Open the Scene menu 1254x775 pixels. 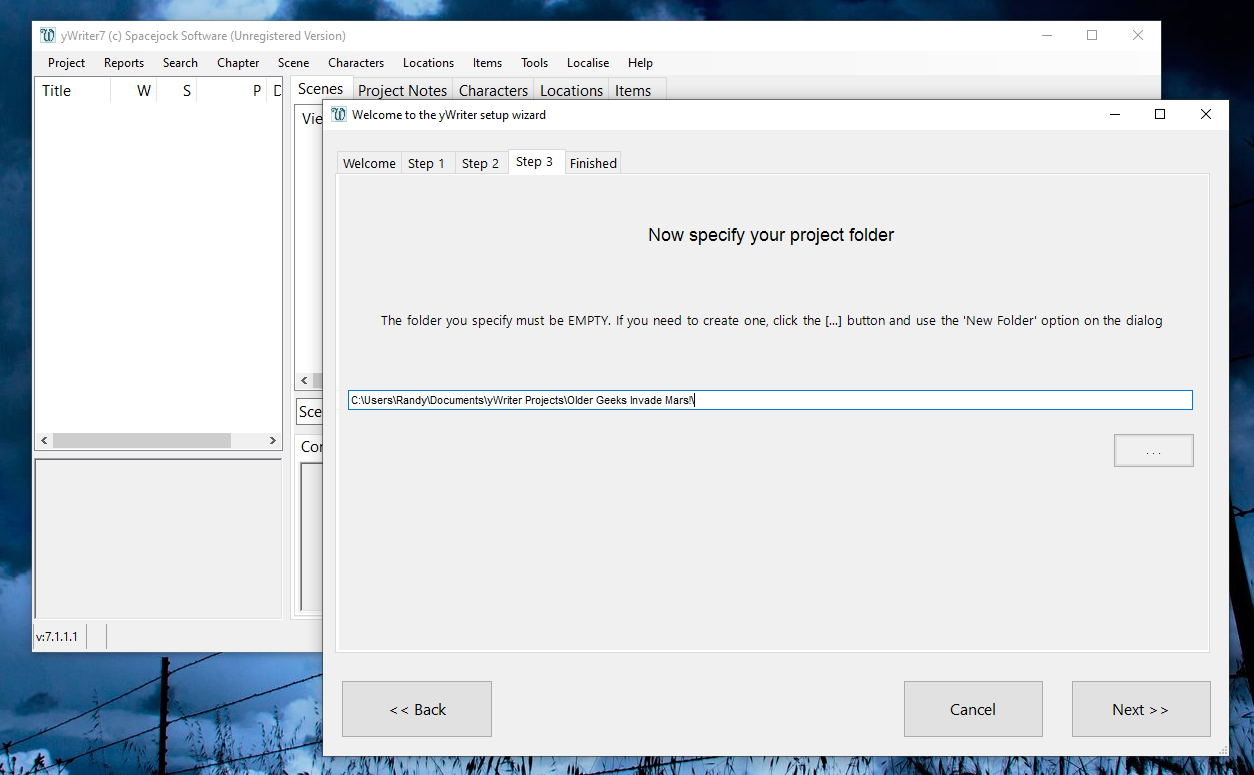click(293, 63)
